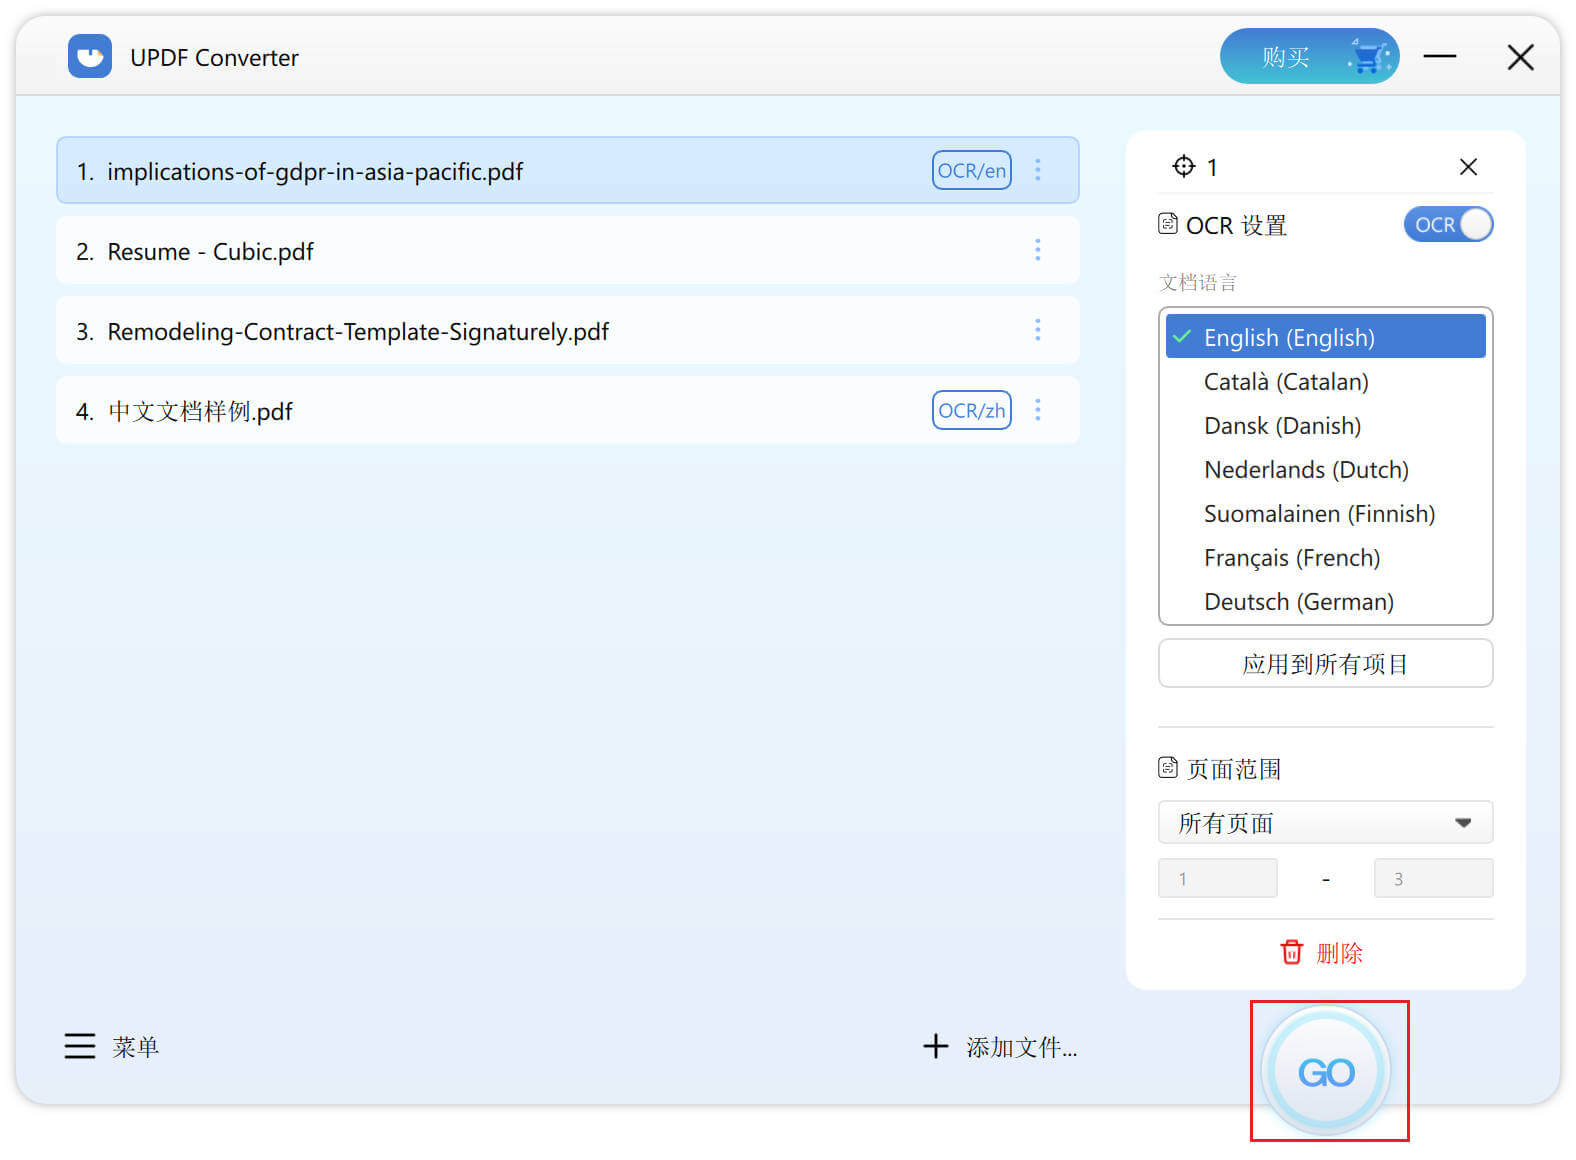Screen dimensions: 1576x1160
Task: Click the UPDF Converter app logo
Action: point(90,56)
